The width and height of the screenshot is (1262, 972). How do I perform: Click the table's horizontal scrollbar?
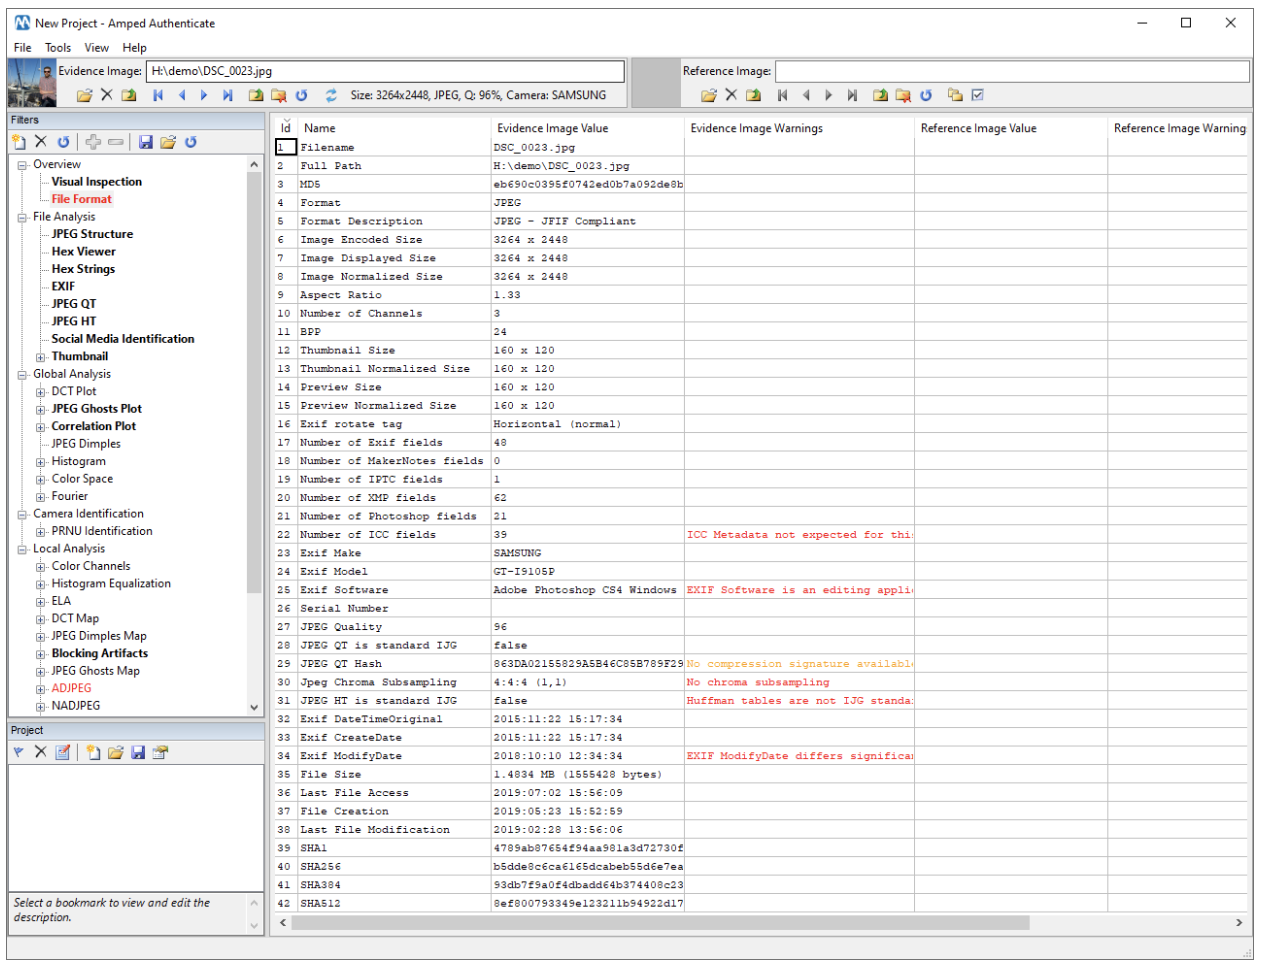click(660, 923)
